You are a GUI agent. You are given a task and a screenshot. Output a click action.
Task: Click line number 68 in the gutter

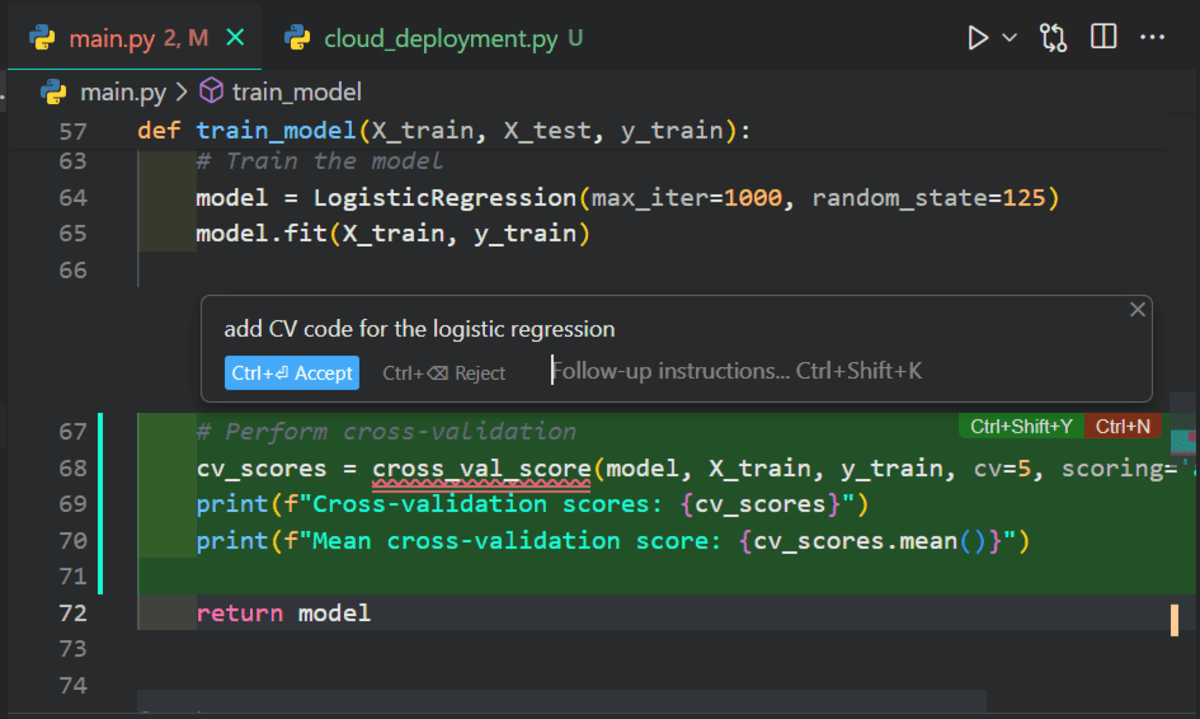click(x=73, y=468)
